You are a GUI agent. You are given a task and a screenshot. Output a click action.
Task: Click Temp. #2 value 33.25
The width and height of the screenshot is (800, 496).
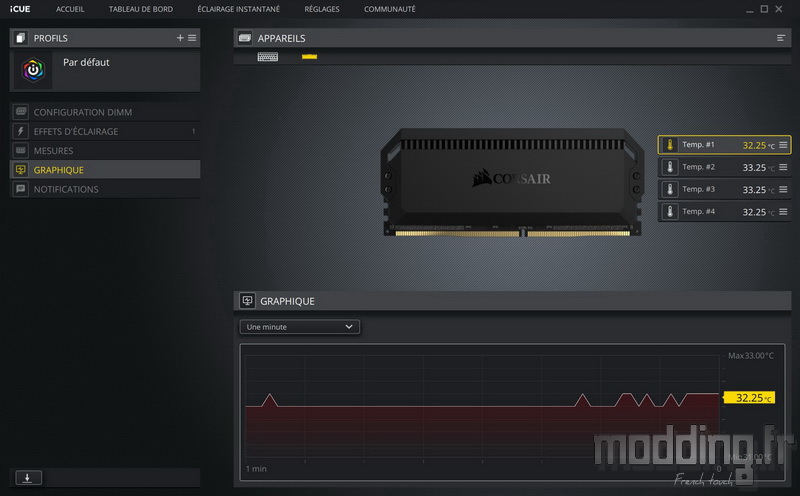coord(754,167)
